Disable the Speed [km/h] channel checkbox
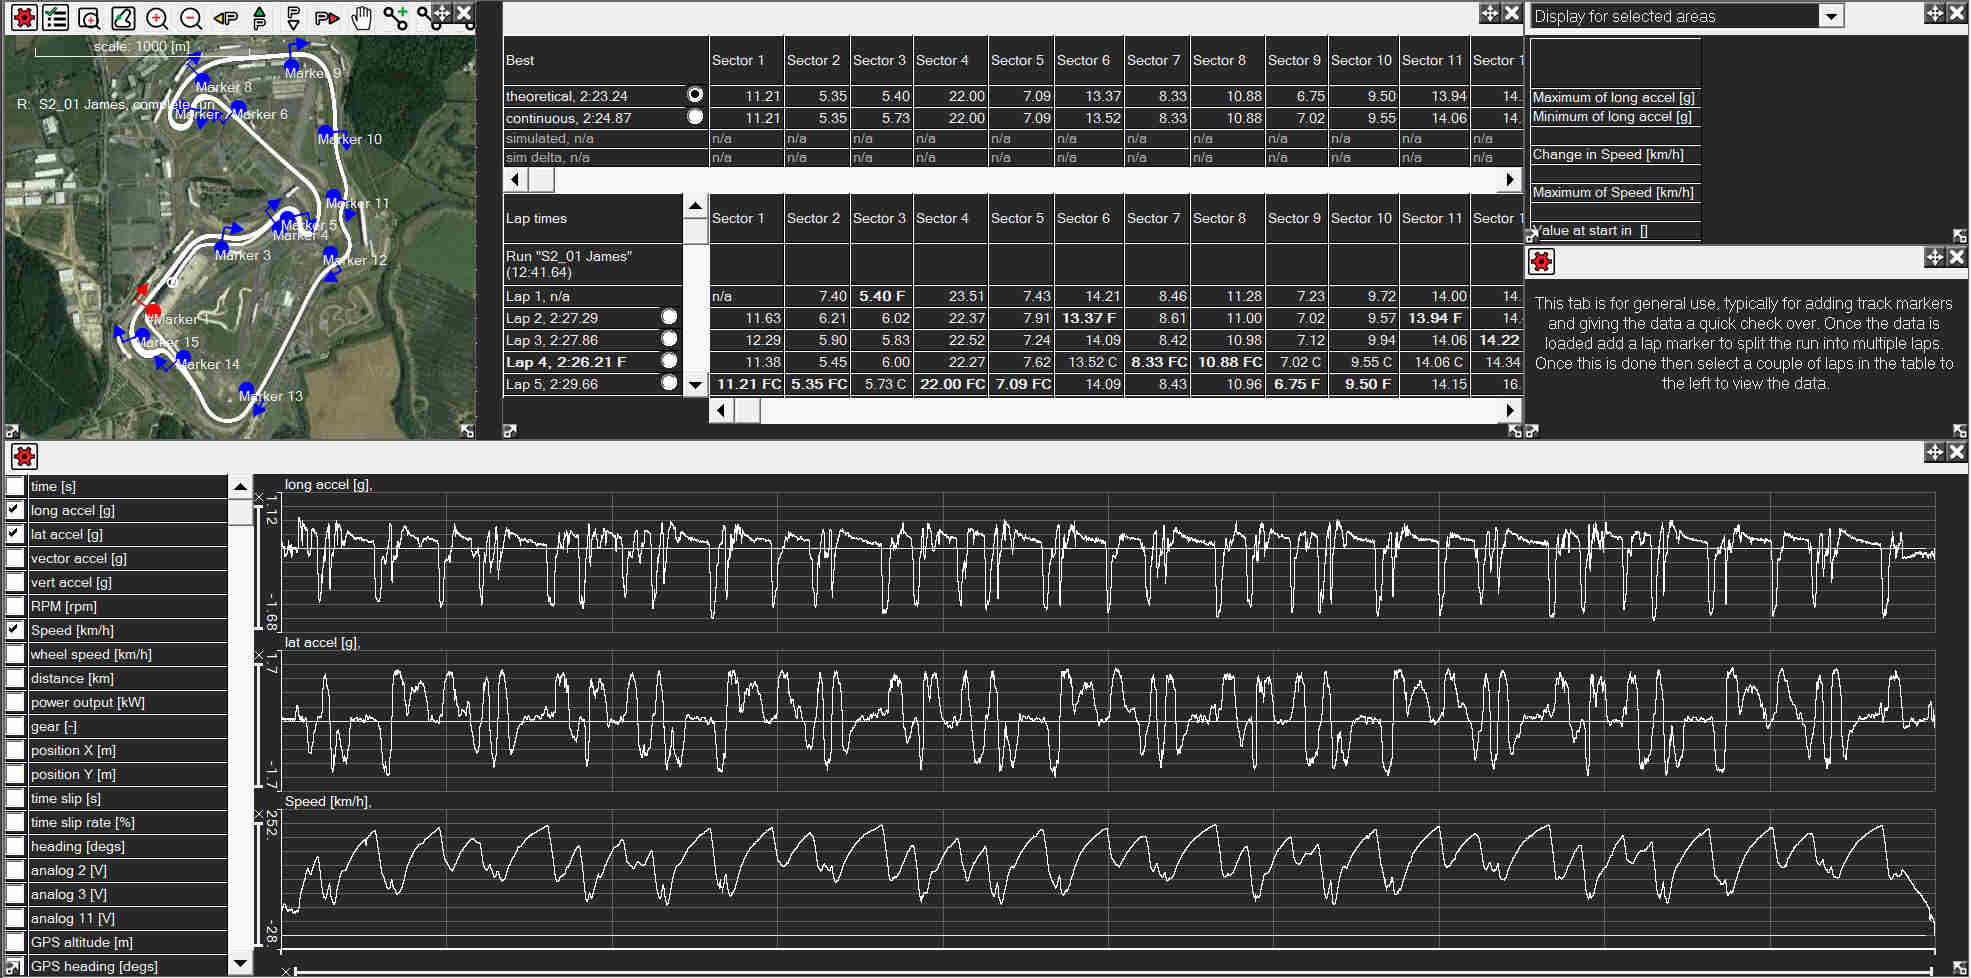 15,630
